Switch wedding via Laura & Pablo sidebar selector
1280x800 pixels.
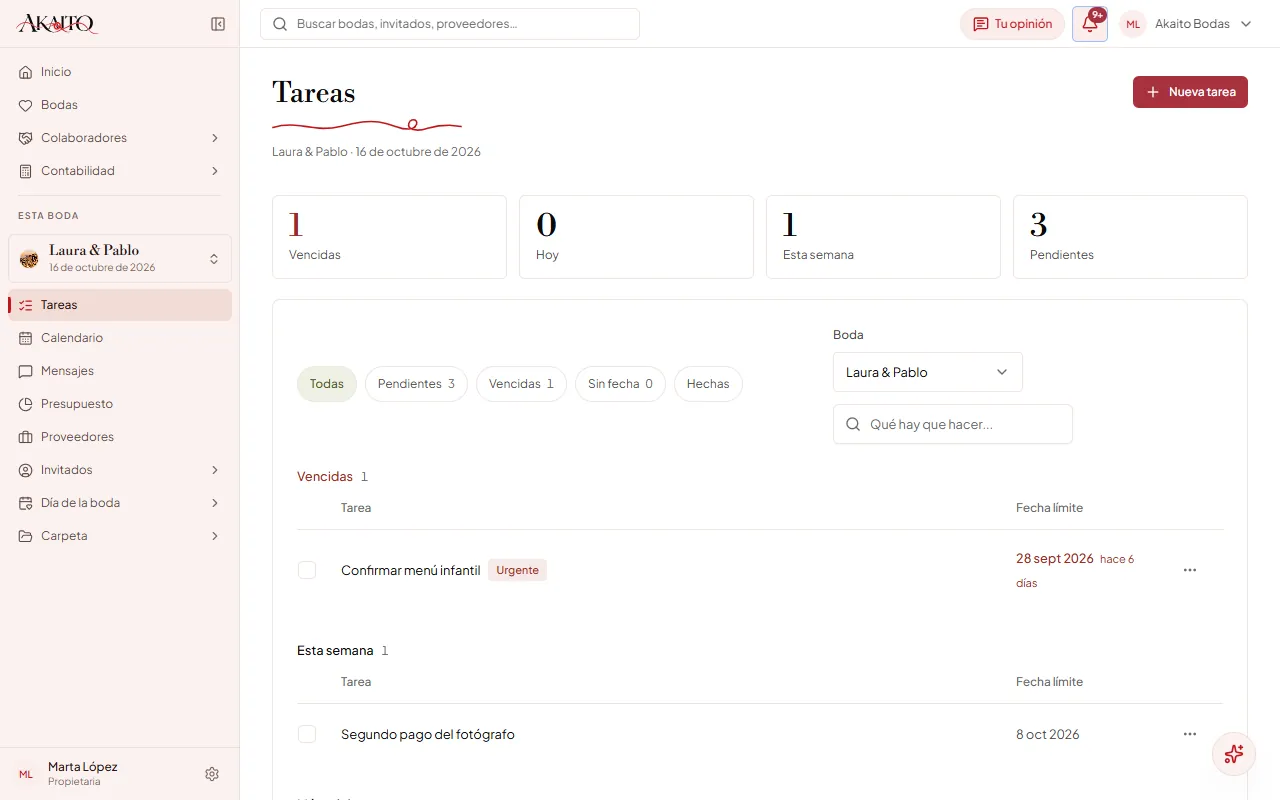click(120, 258)
